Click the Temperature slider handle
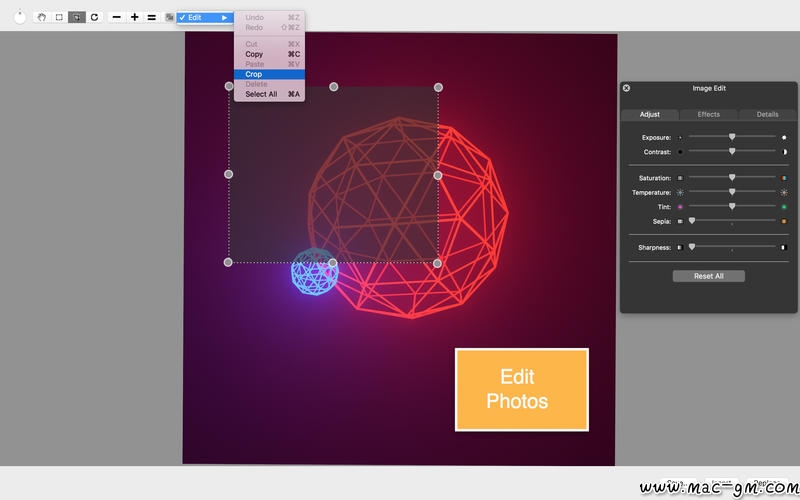The image size is (800, 500). [732, 192]
